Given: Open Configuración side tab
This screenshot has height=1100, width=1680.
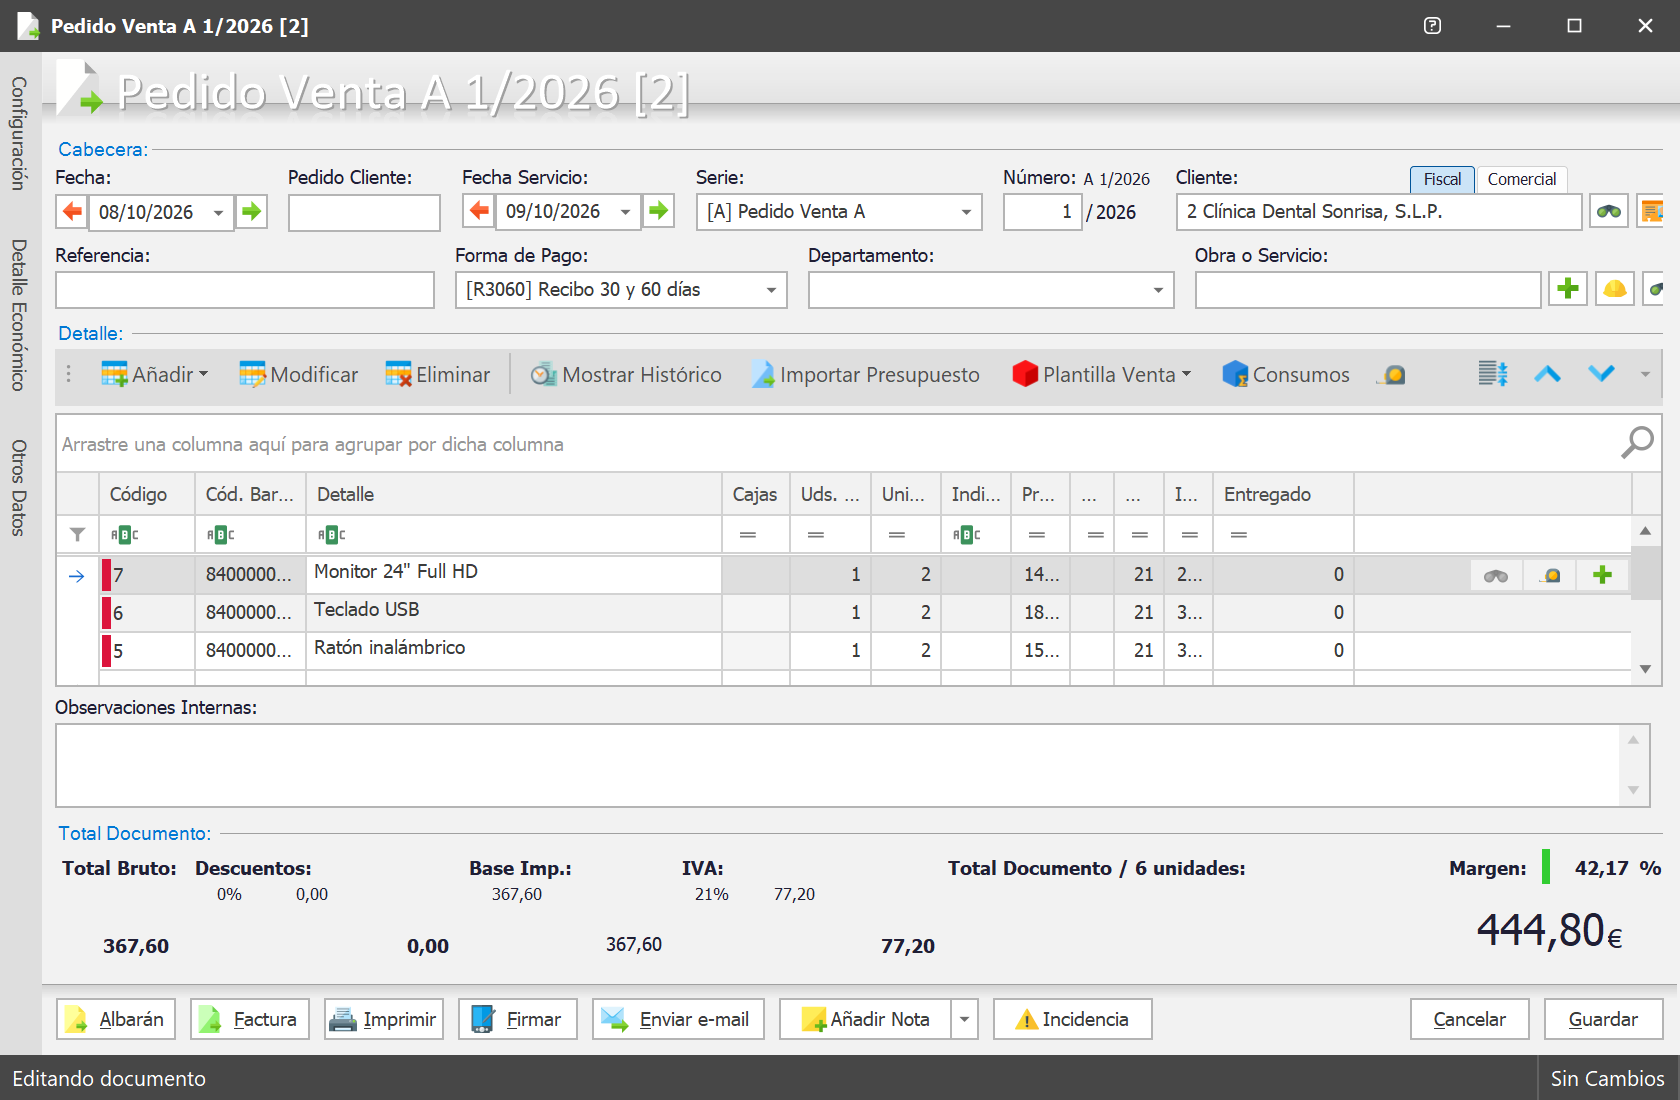Looking at the screenshot, I should click(18, 133).
